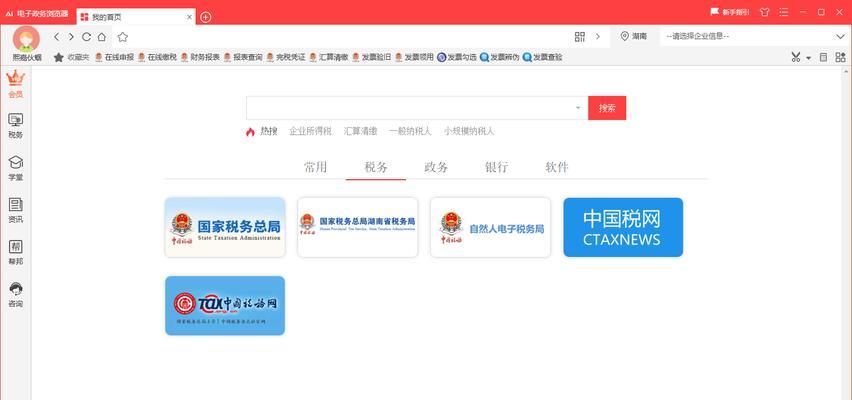The height and width of the screenshot is (400, 852).
Task: Open the 中国税网 CTAXNEWS card
Action: [x=623, y=227]
